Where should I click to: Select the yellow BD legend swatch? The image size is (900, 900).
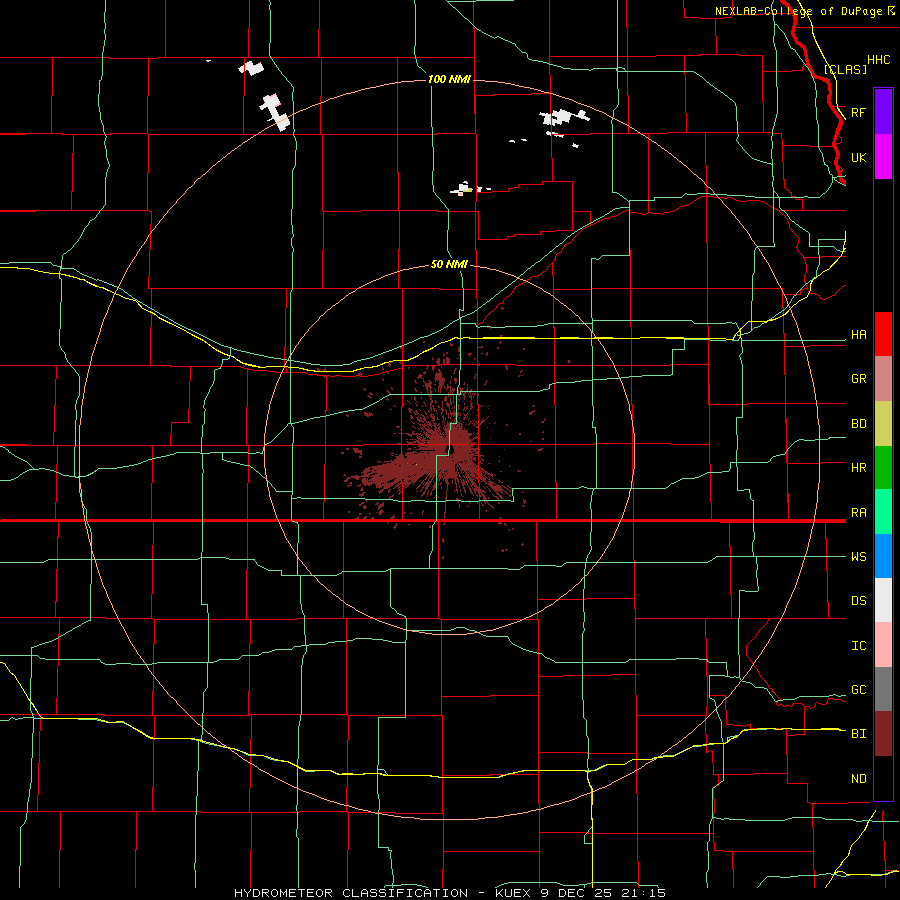click(x=883, y=424)
